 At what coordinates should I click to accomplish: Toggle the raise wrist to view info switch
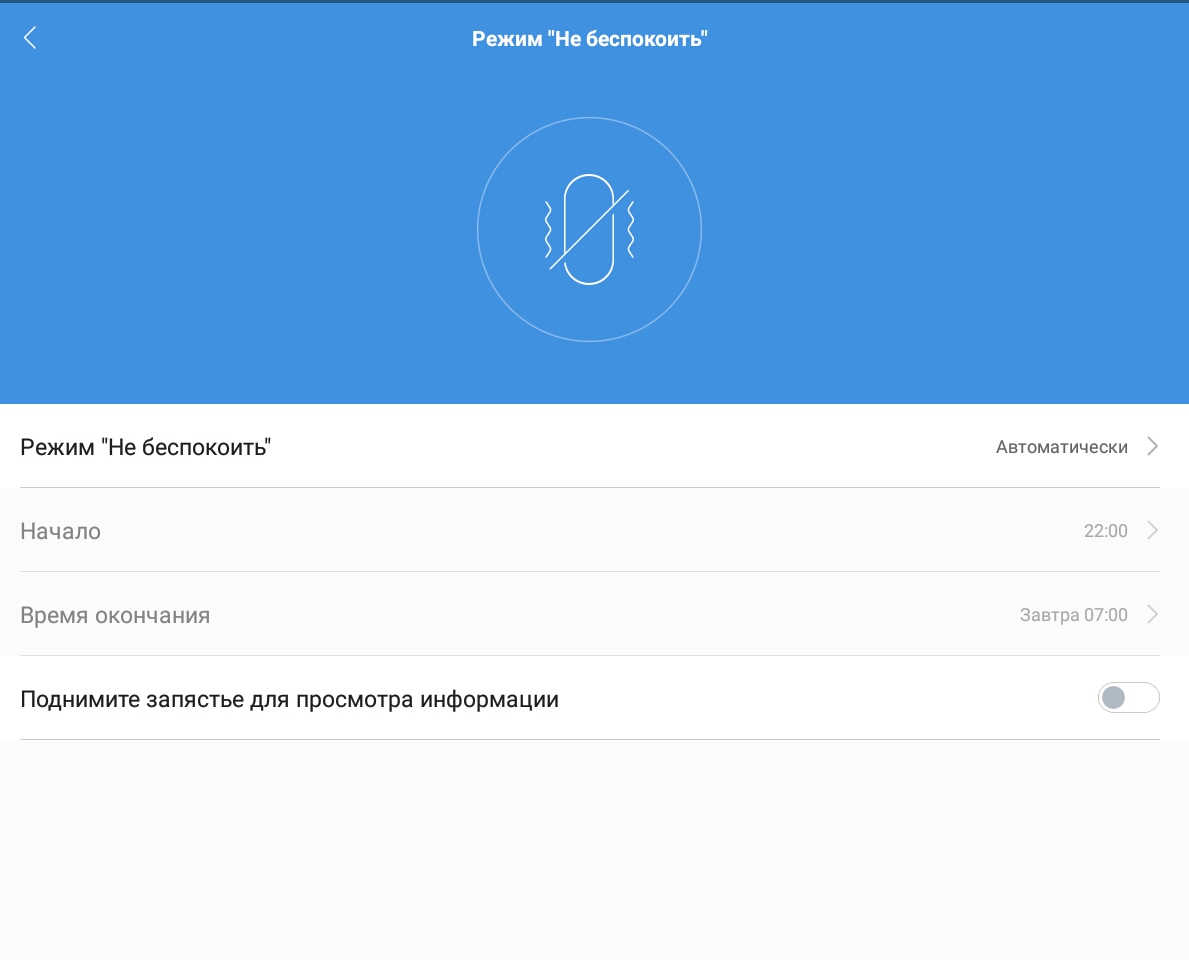1128,698
